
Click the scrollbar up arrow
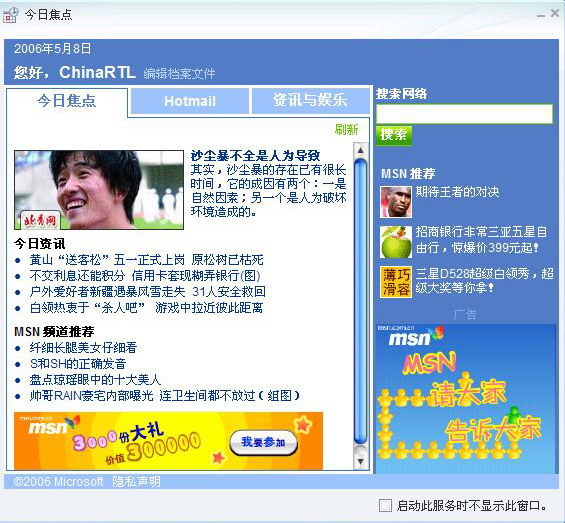[x=360, y=150]
